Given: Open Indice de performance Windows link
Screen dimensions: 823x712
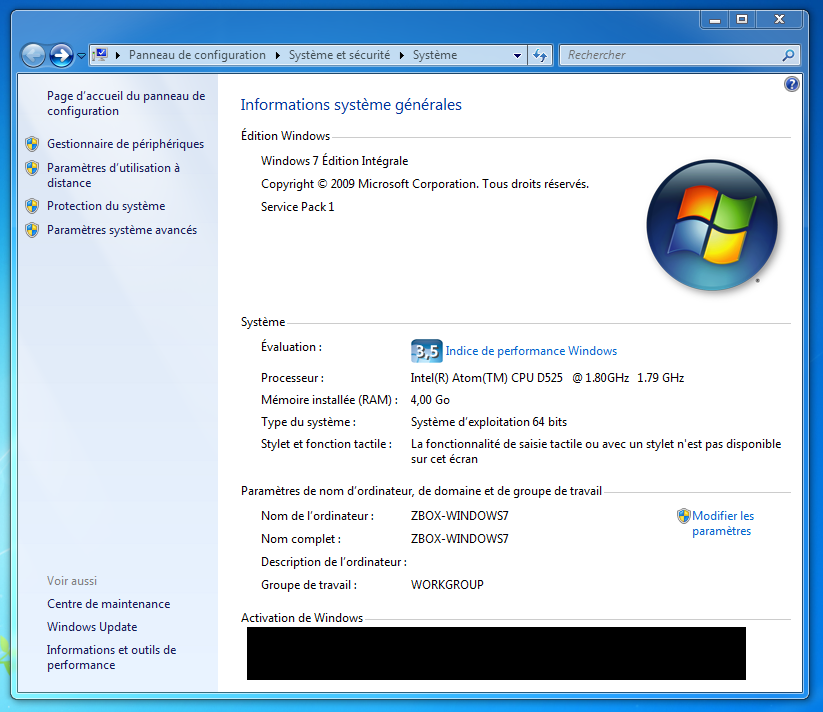Looking at the screenshot, I should point(531,351).
